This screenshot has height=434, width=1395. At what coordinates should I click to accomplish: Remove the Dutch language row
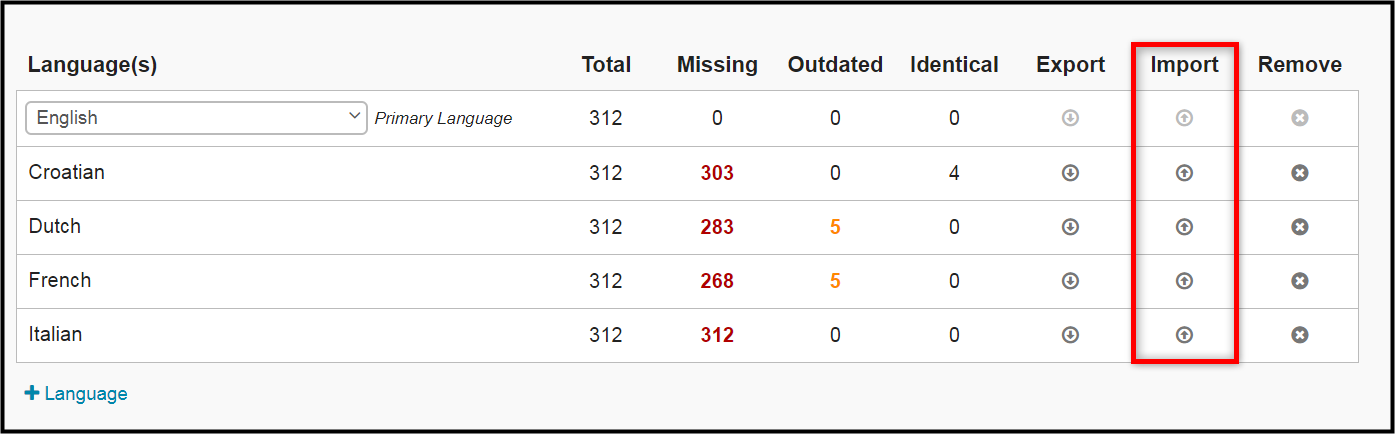[1299, 227]
